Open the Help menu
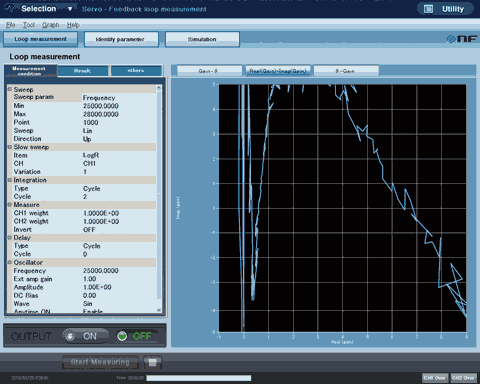The height and width of the screenshot is (384, 480). [73, 25]
